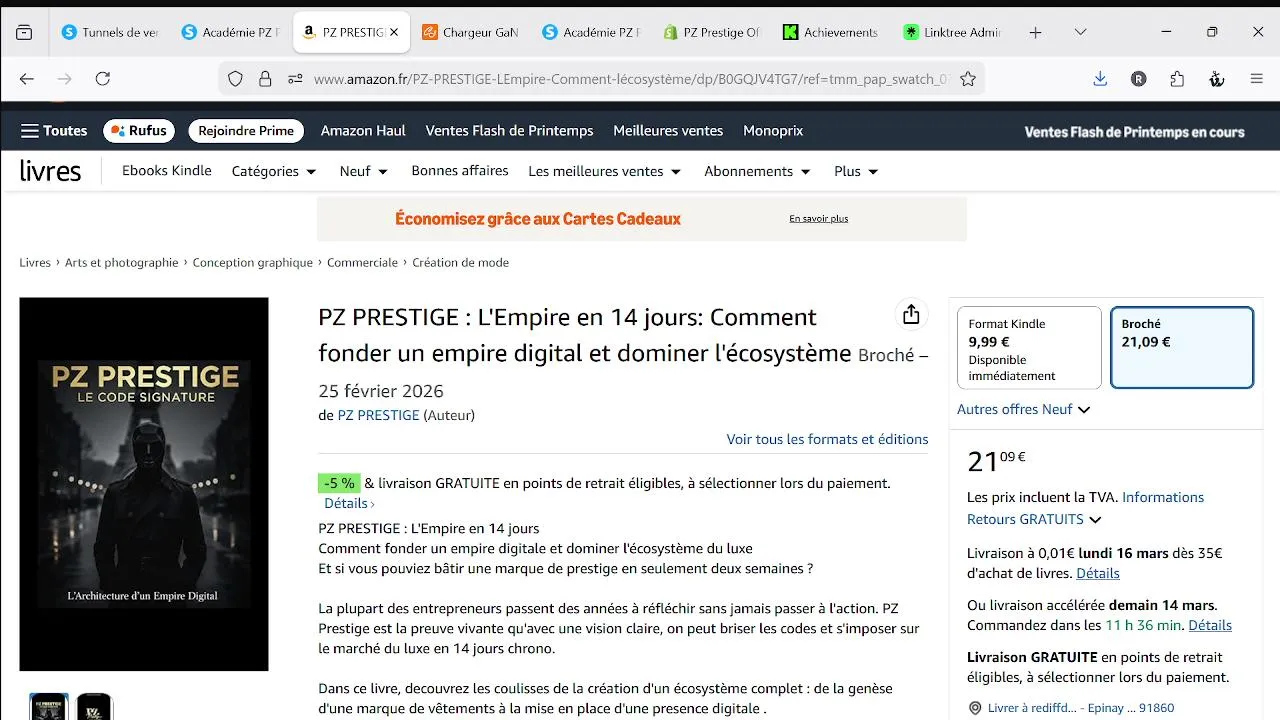Open a new tab with the plus button
The image size is (1280, 720).
pyautogui.click(x=1036, y=32)
